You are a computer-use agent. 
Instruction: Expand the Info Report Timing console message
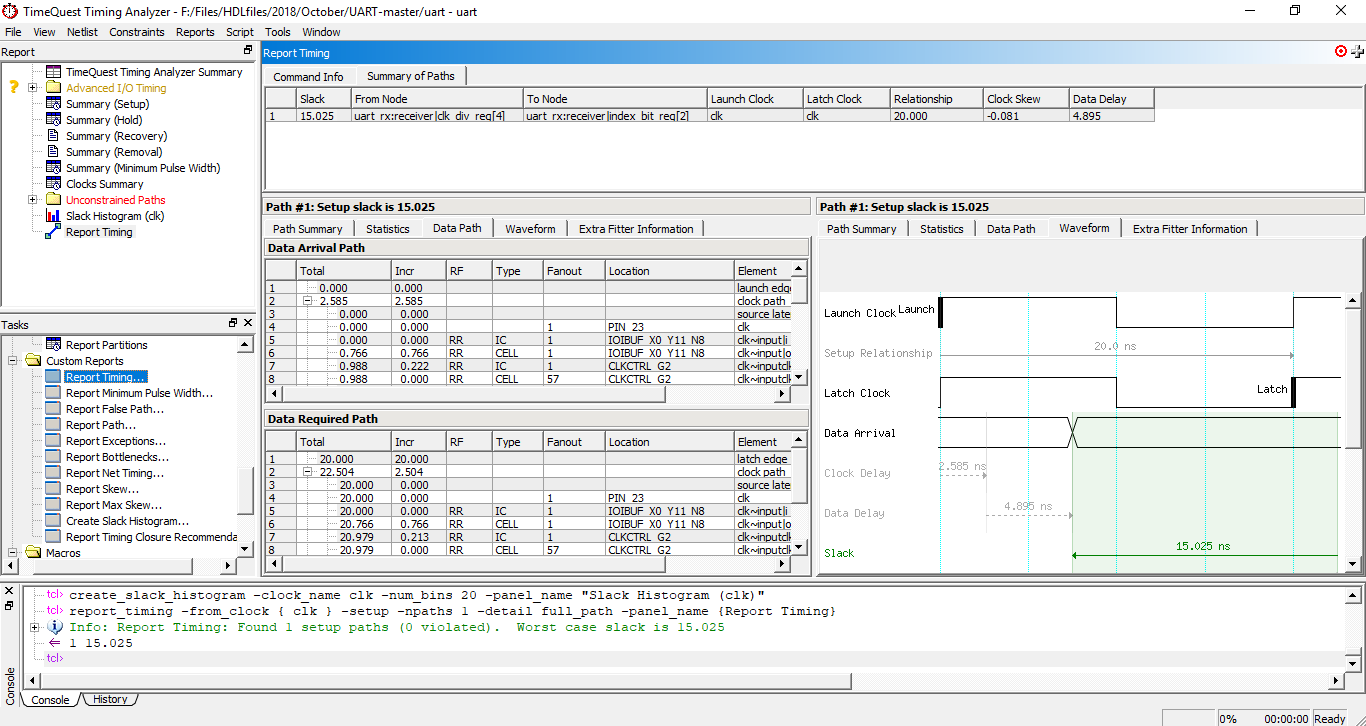click(x=35, y=627)
